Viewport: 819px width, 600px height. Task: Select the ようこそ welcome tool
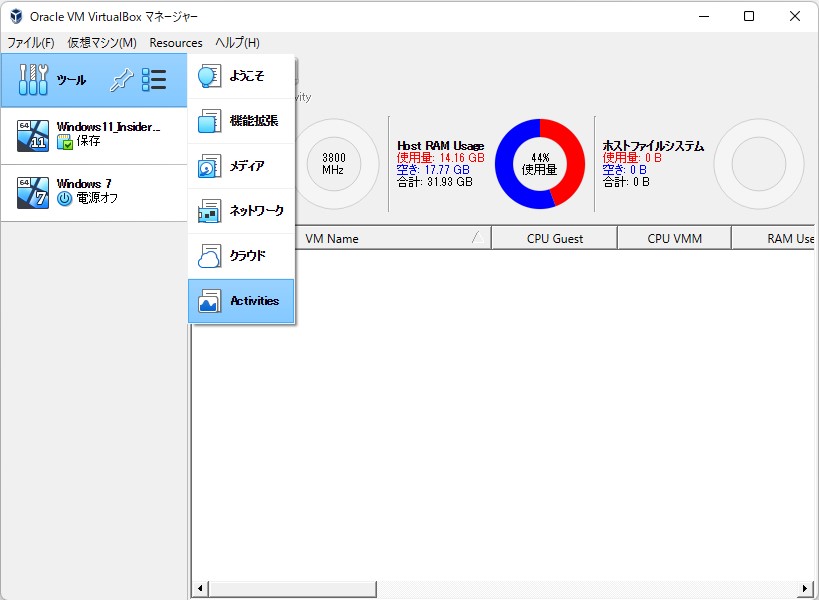(241, 76)
